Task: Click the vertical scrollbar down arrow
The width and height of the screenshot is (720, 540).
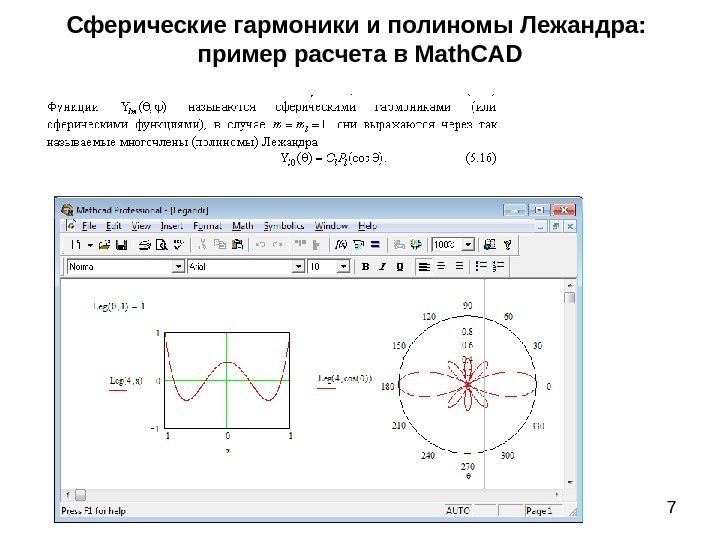Action: (x=570, y=483)
